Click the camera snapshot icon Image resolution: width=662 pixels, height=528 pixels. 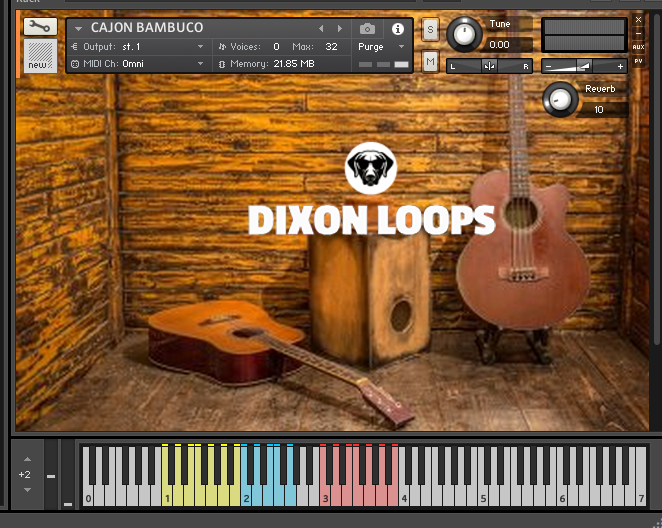click(x=368, y=28)
